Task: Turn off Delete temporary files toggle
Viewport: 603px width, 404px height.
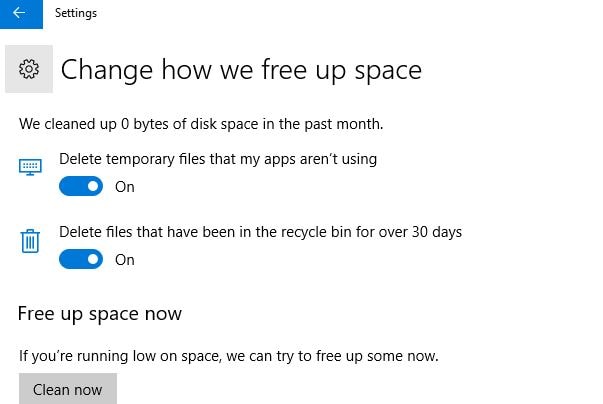Action: (x=81, y=186)
